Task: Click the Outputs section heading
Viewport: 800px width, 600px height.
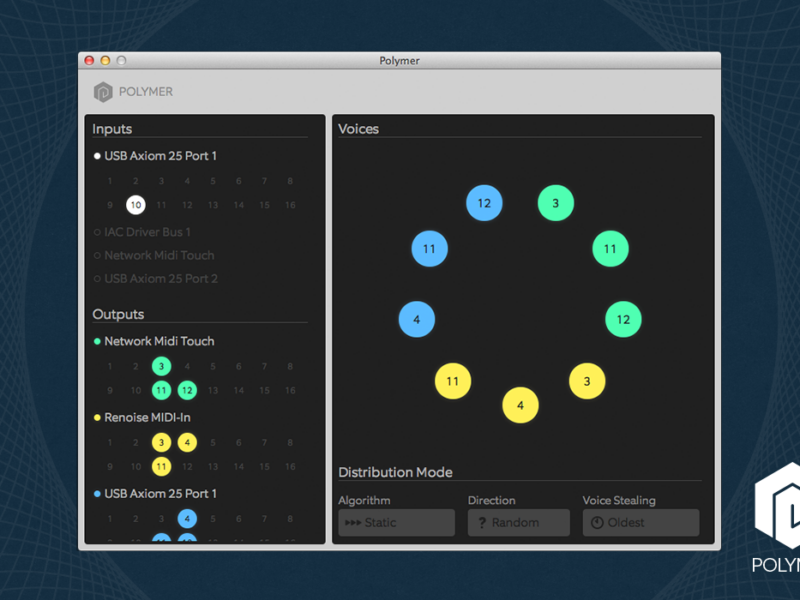Action: [118, 314]
